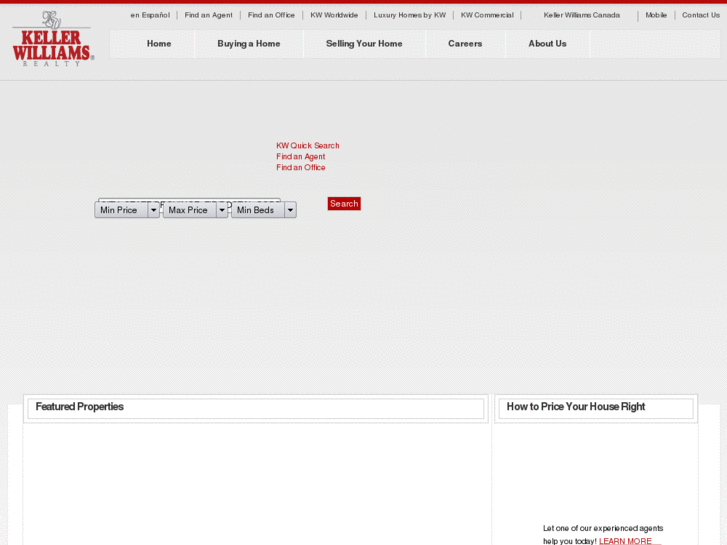Open Find an Office in top bar
The height and width of the screenshot is (545, 727).
pos(271,15)
